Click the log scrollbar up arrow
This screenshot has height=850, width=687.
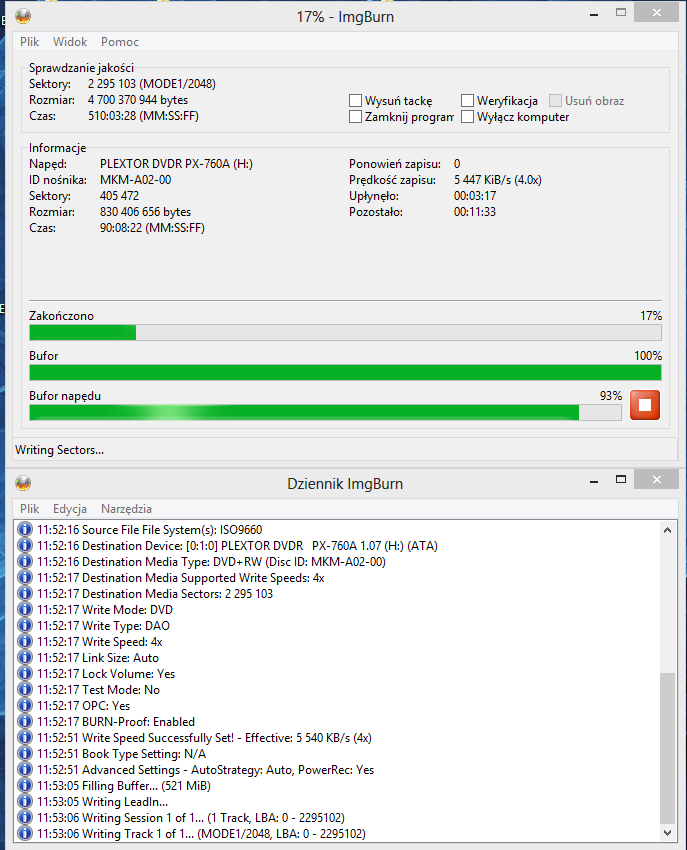(x=667, y=530)
